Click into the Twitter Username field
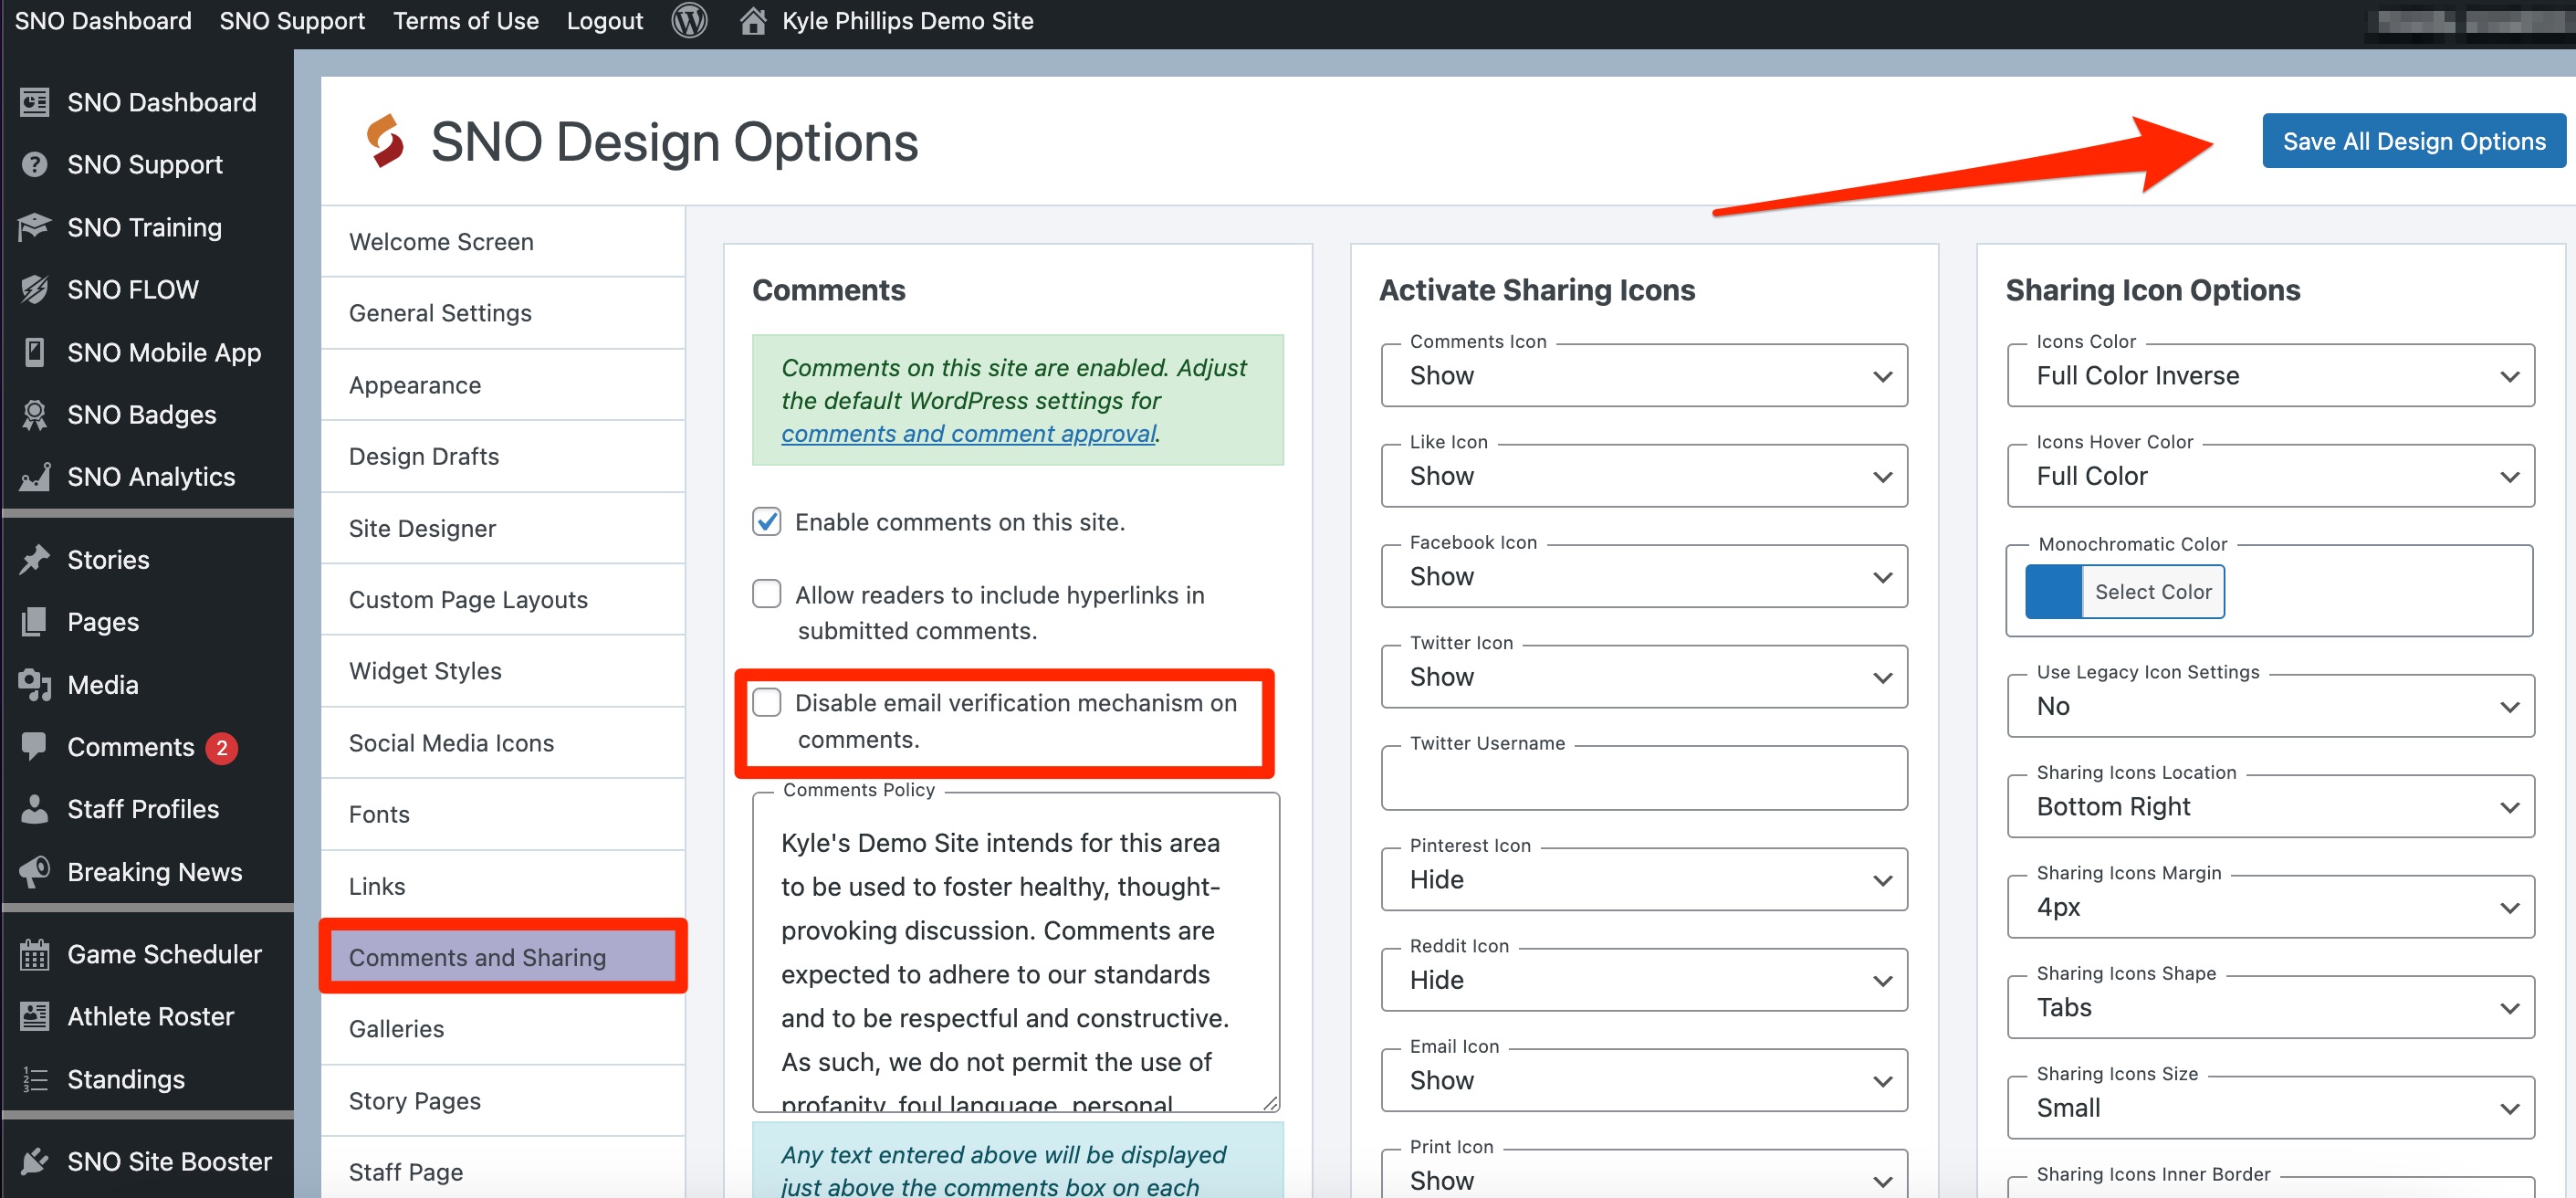 (1643, 778)
